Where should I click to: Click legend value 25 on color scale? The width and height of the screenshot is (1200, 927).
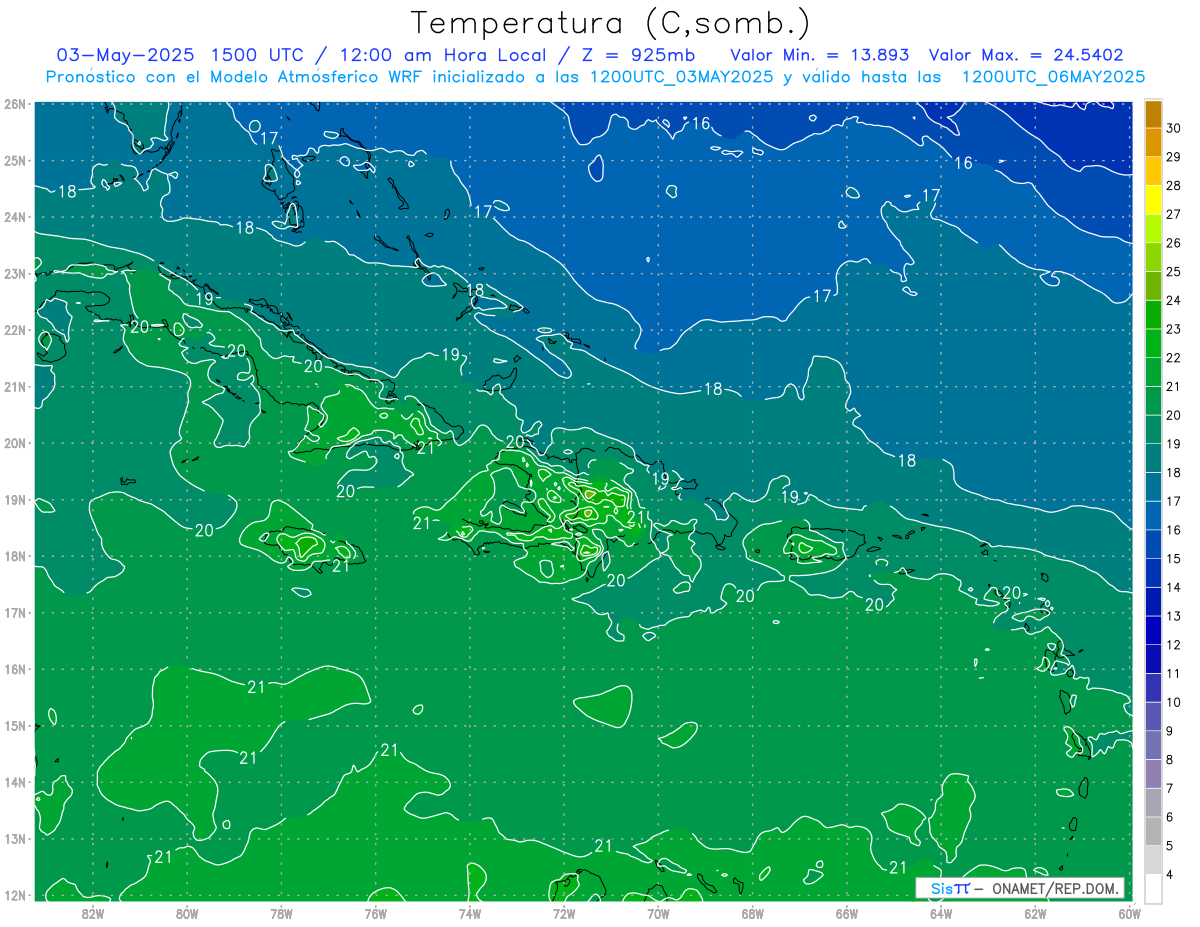pyautogui.click(x=1174, y=272)
